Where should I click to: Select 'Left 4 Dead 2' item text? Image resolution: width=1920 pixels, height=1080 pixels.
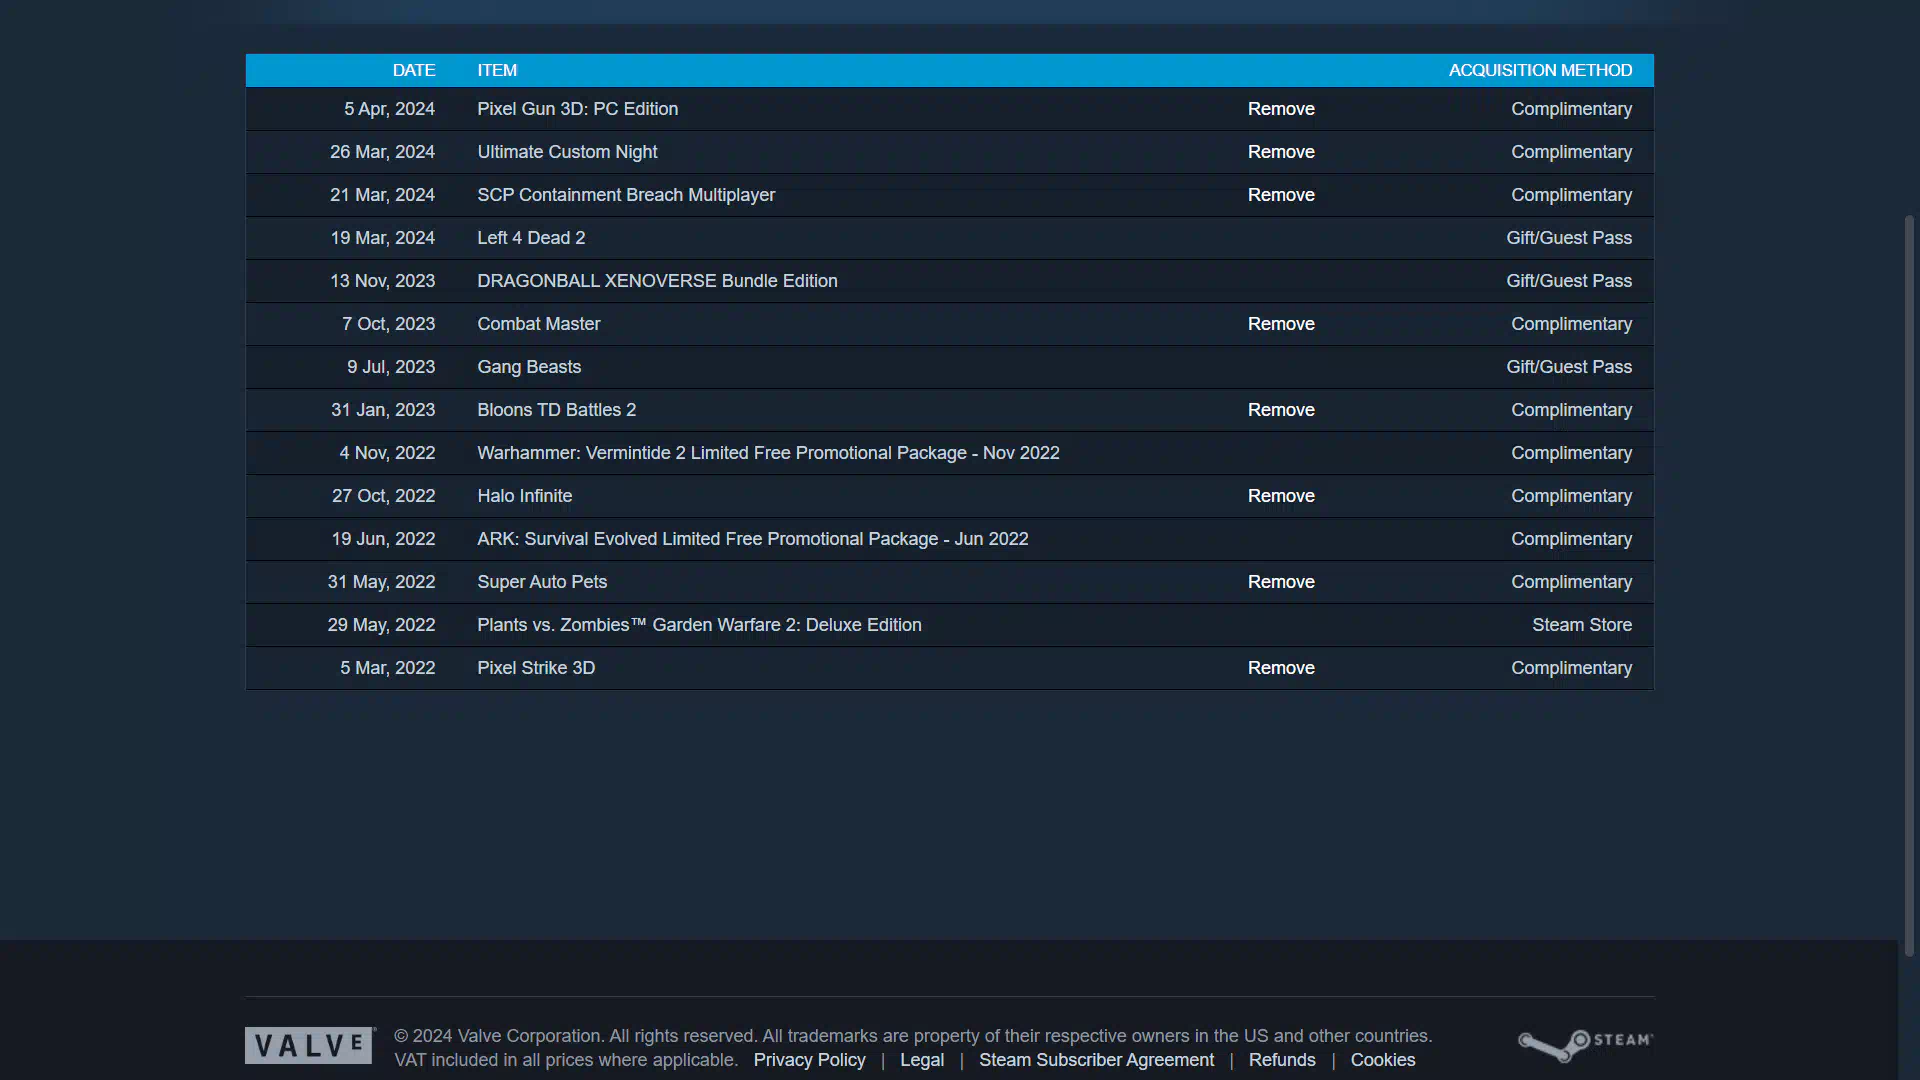(531, 238)
